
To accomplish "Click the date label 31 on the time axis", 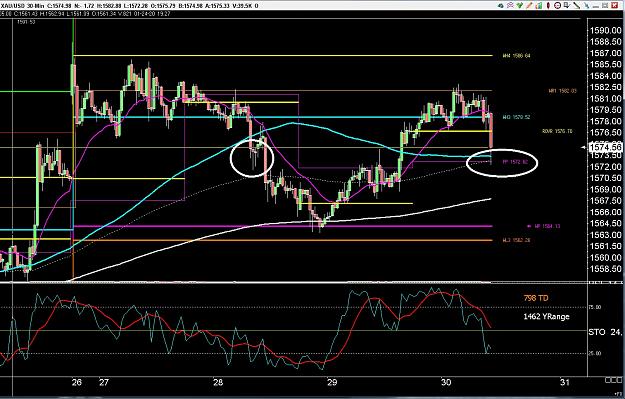I will coord(564,382).
